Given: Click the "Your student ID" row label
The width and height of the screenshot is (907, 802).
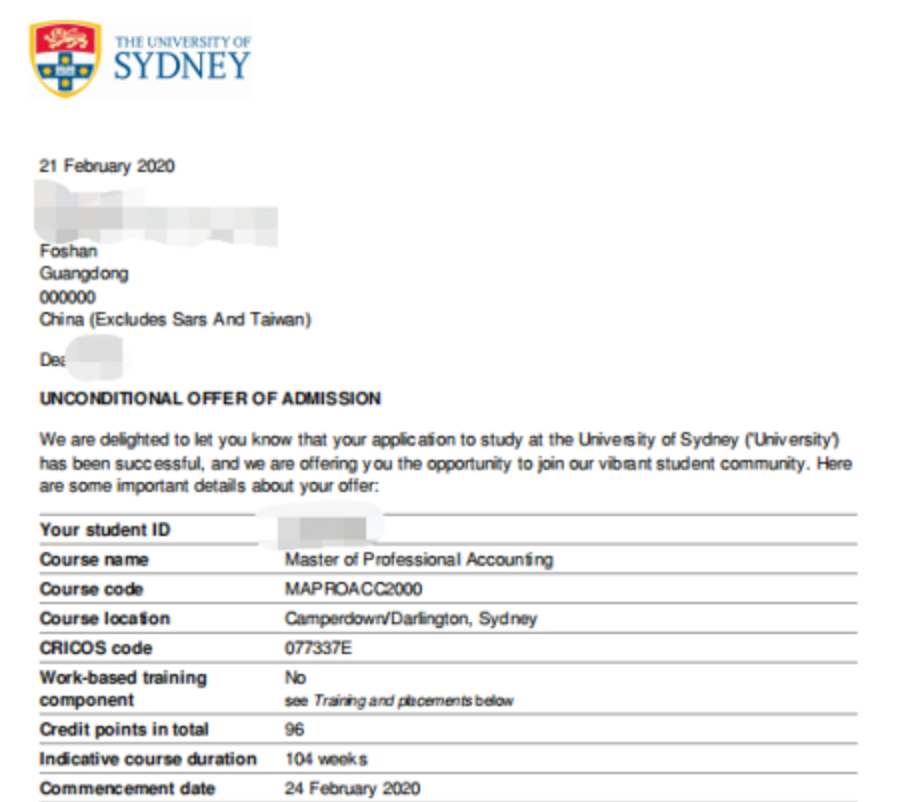Looking at the screenshot, I should pyautogui.click(x=105, y=529).
